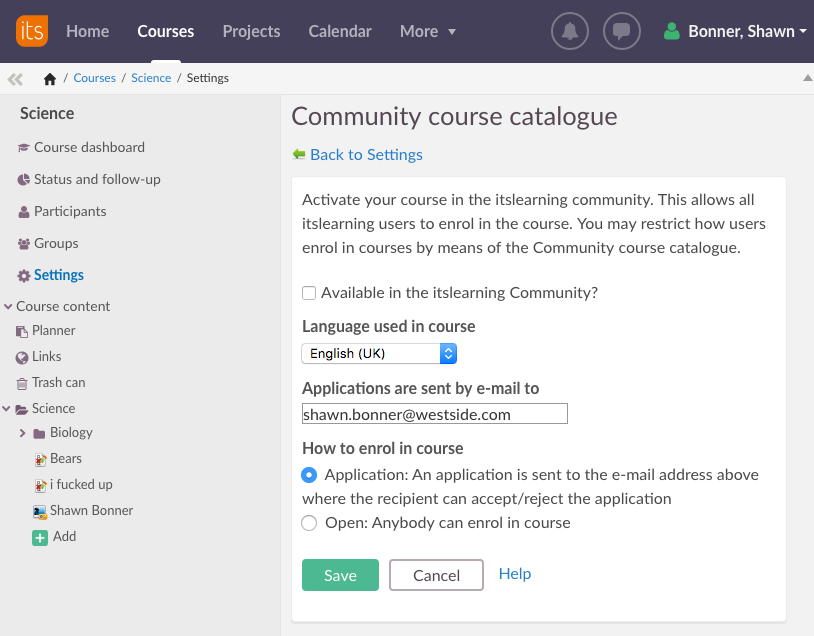The height and width of the screenshot is (636, 814).
Task: Follow the Back to Settings link
Action: 365,154
